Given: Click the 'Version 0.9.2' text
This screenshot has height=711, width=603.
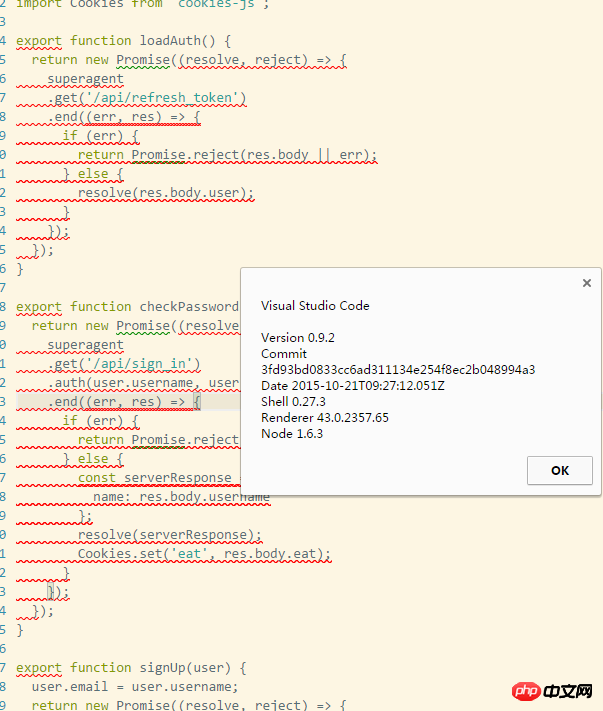Looking at the screenshot, I should pos(297,338).
